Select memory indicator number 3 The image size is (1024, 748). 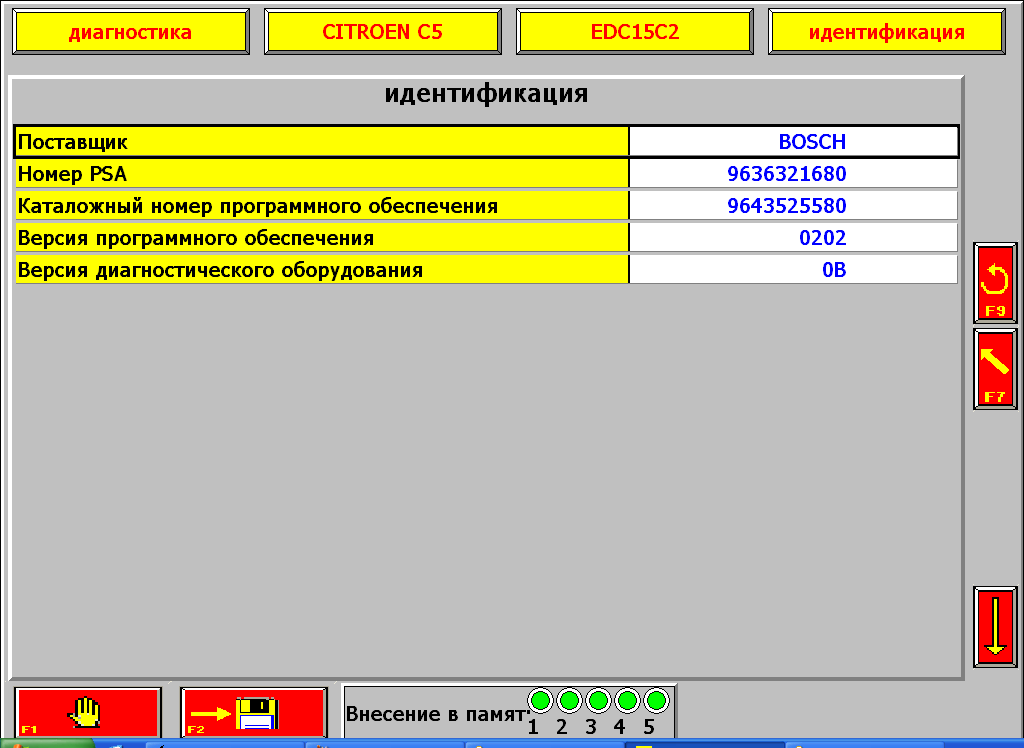598,701
